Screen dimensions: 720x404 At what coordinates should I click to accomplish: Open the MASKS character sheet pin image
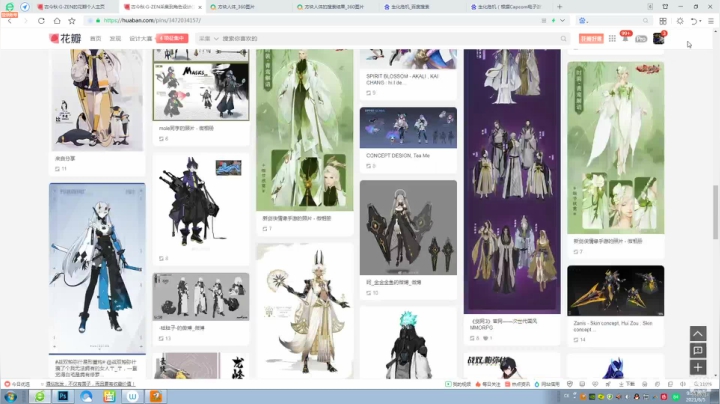(201, 92)
